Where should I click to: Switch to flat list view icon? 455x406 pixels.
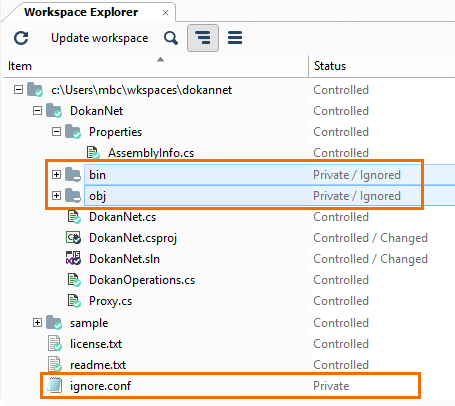(x=235, y=38)
